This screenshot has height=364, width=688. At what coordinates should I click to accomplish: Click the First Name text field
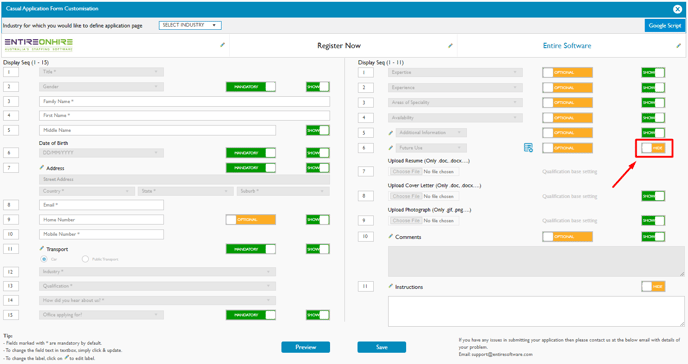tap(184, 115)
